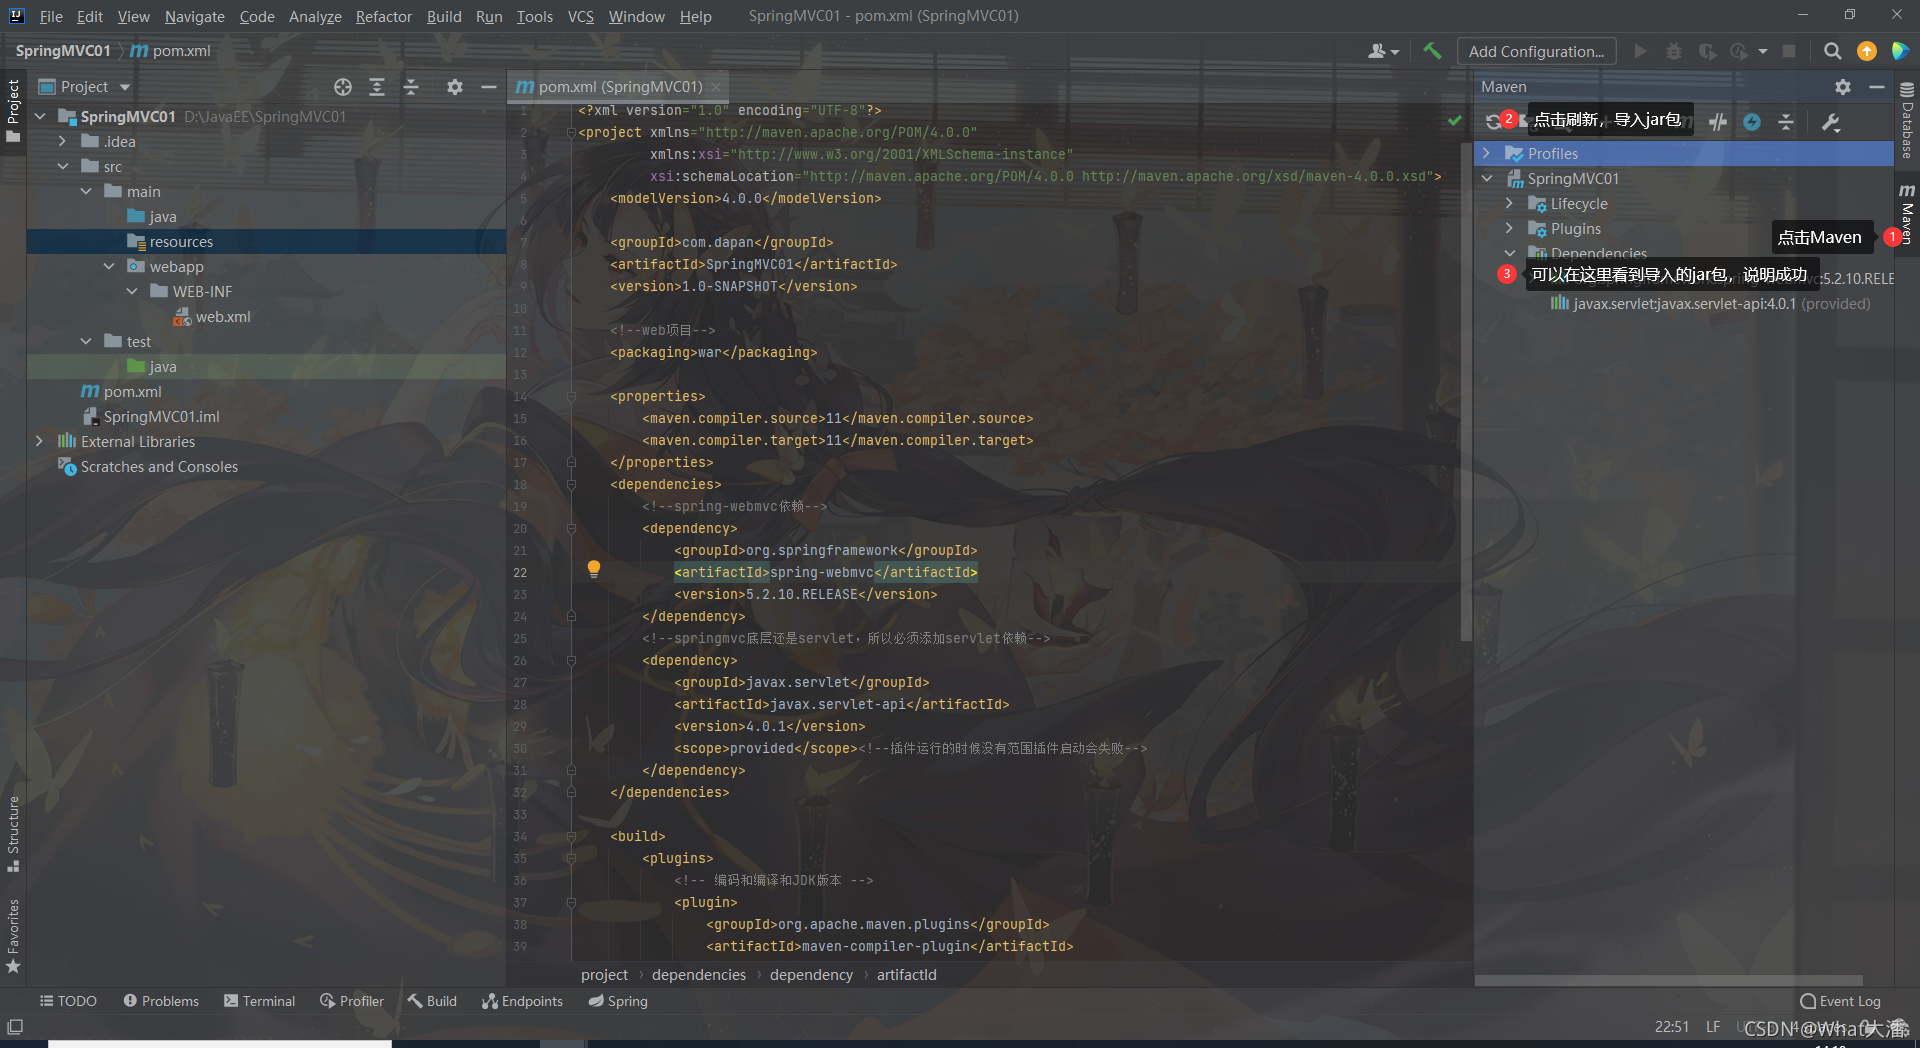
Task: Click the Add Configuration... button
Action: 1536,51
